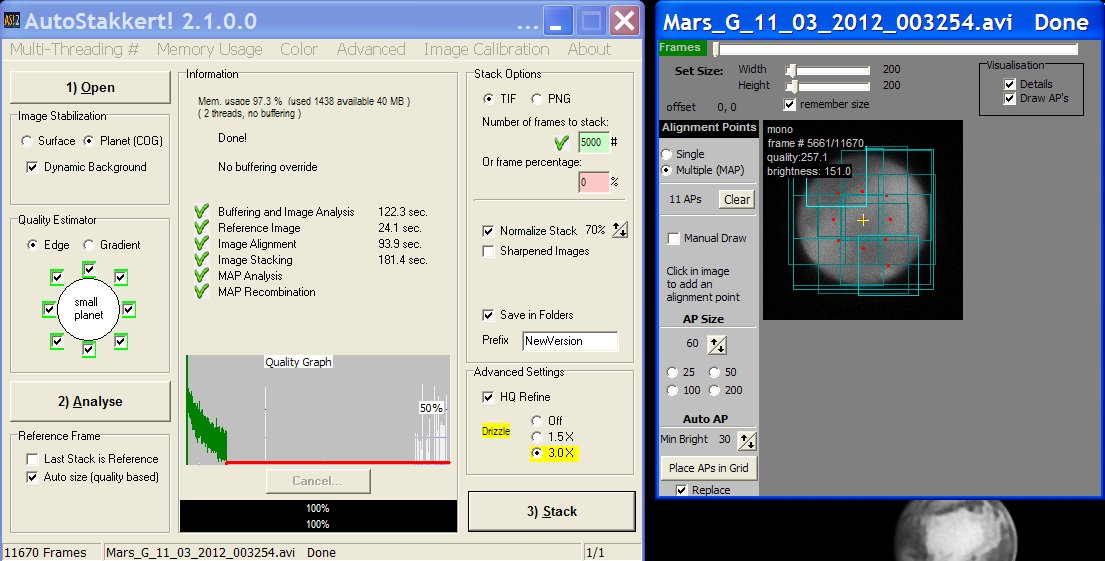
Task: Toggle Replace checkbox under Auto AP
Action: (681, 490)
